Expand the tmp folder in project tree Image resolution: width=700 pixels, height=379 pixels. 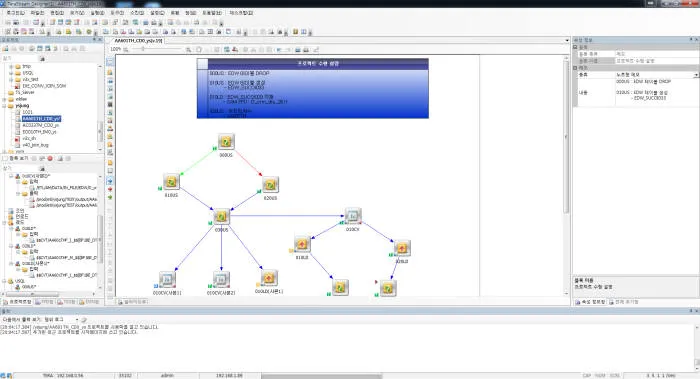pos(11,67)
